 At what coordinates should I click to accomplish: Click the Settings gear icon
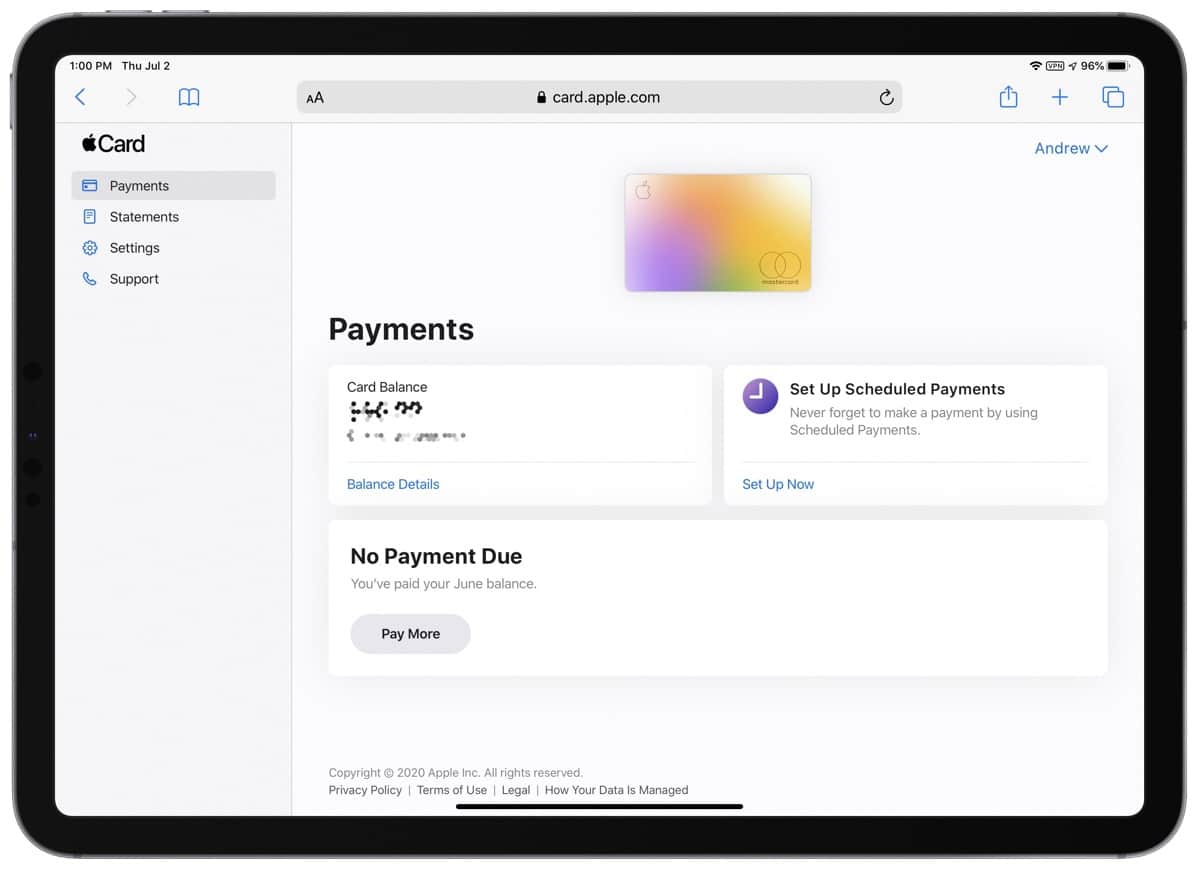tap(90, 248)
